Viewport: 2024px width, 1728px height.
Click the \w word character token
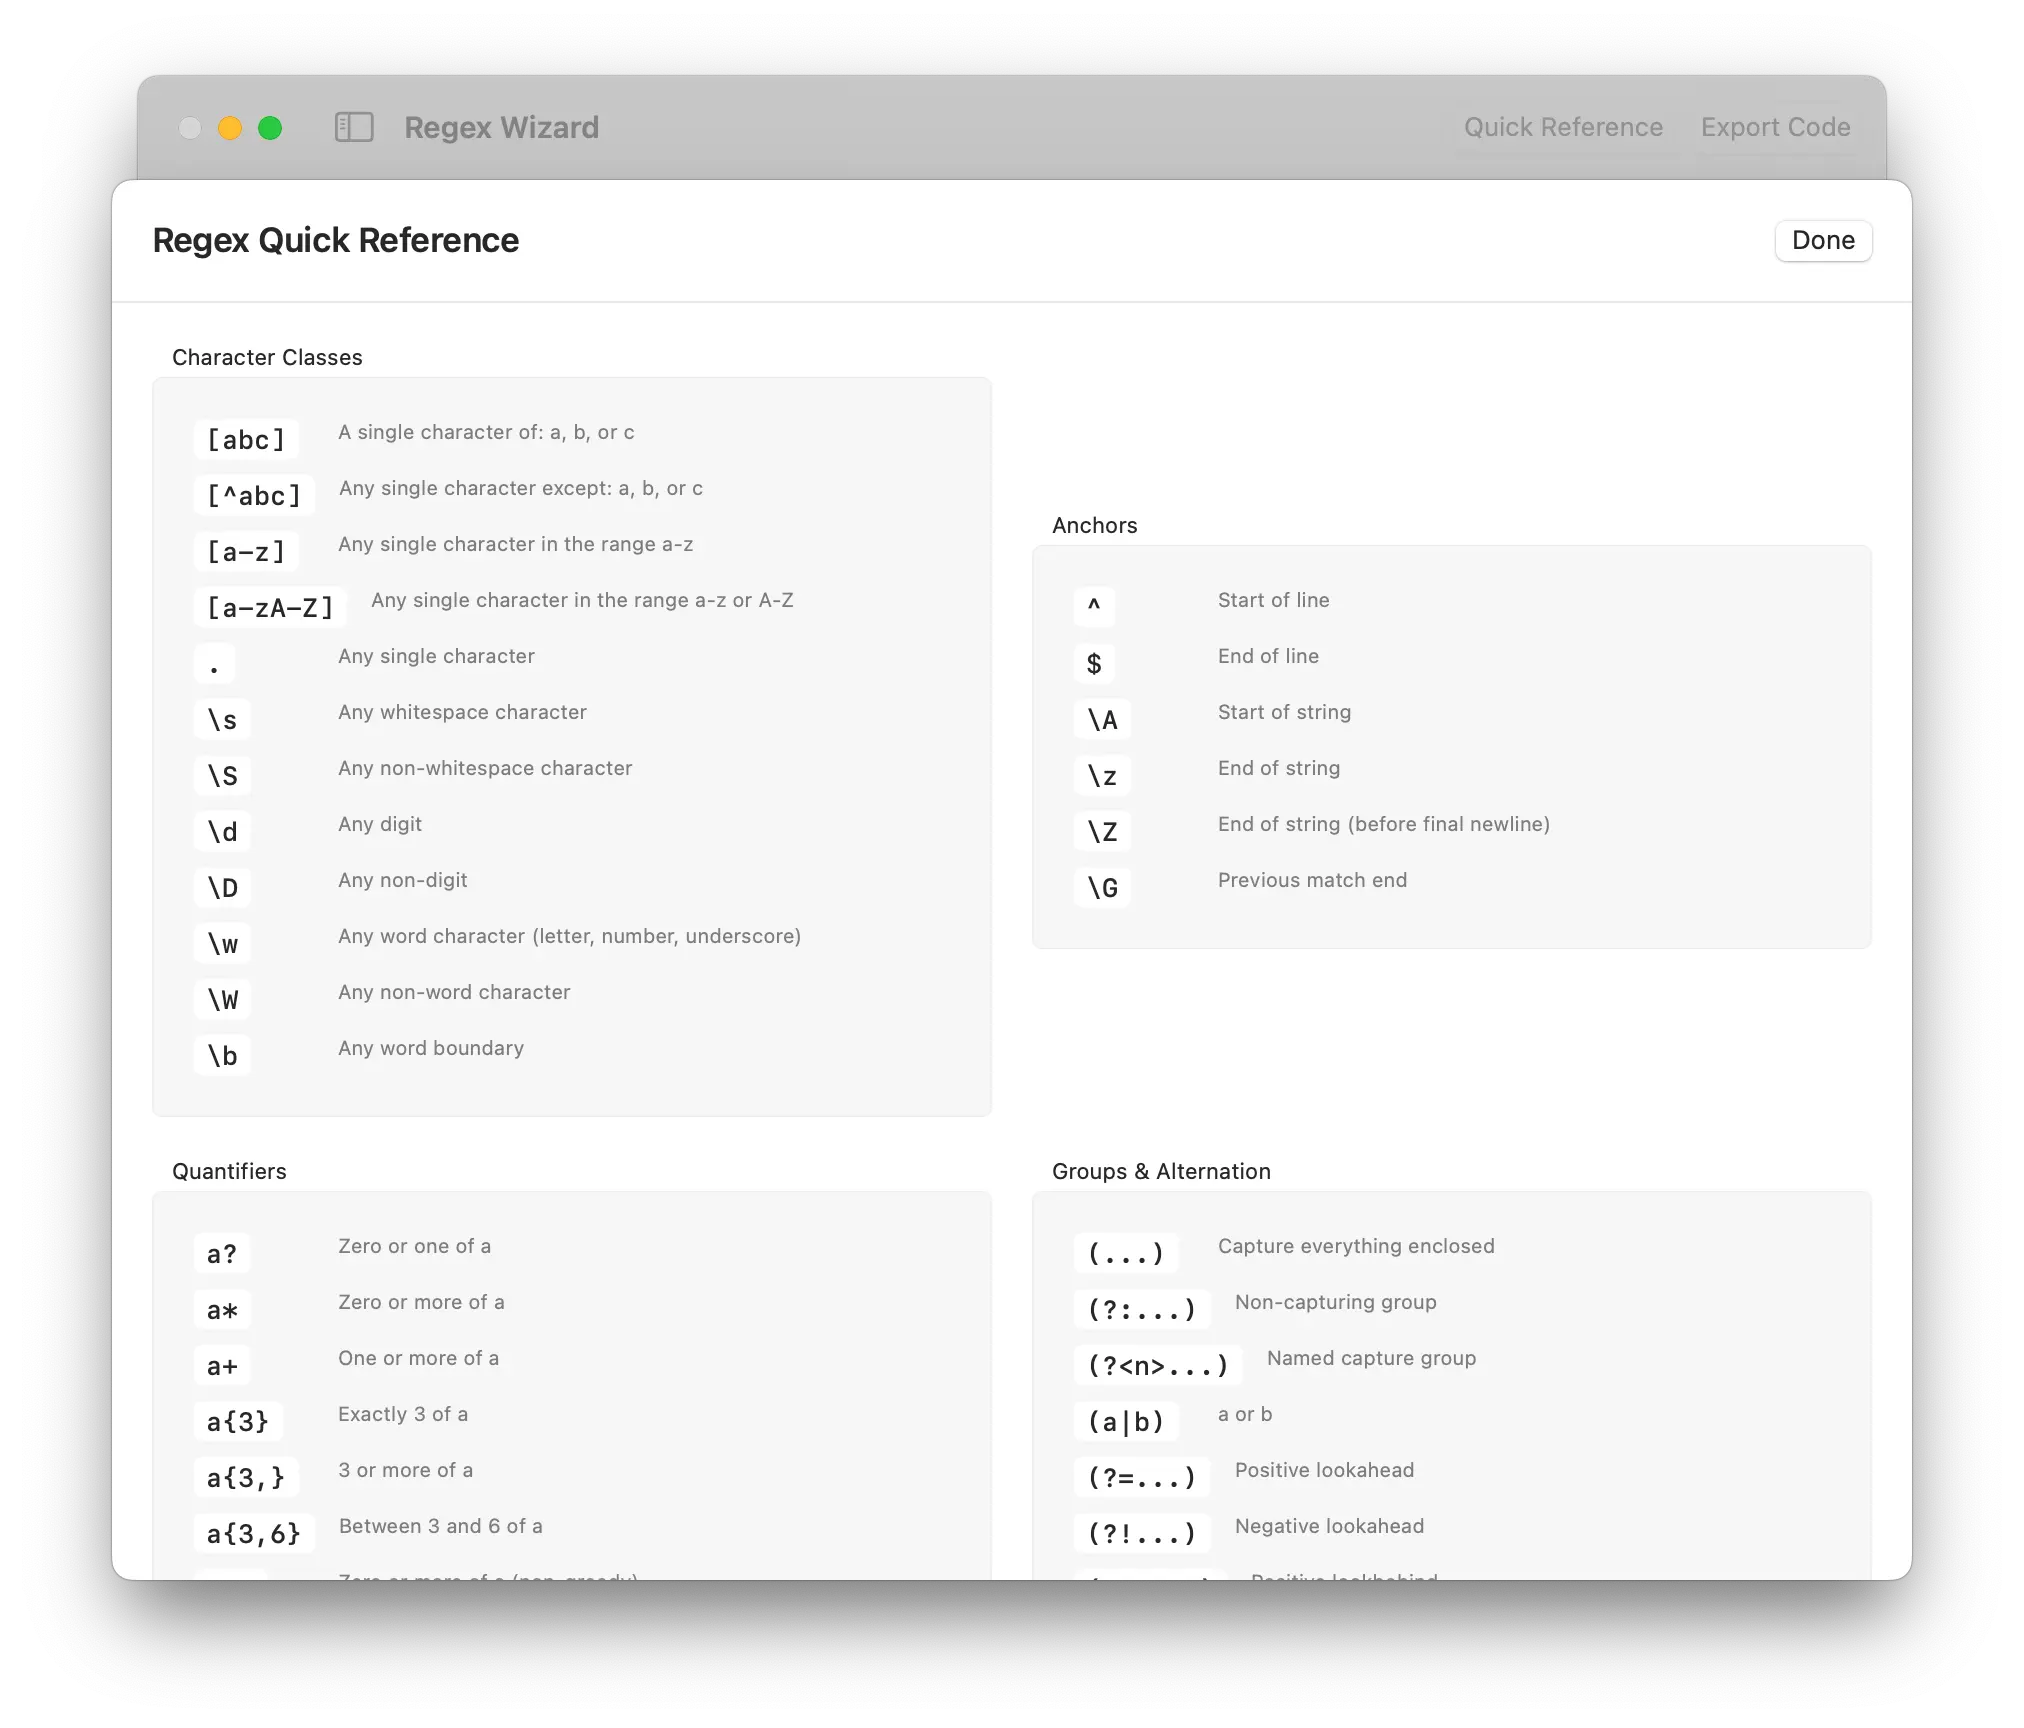click(x=222, y=944)
